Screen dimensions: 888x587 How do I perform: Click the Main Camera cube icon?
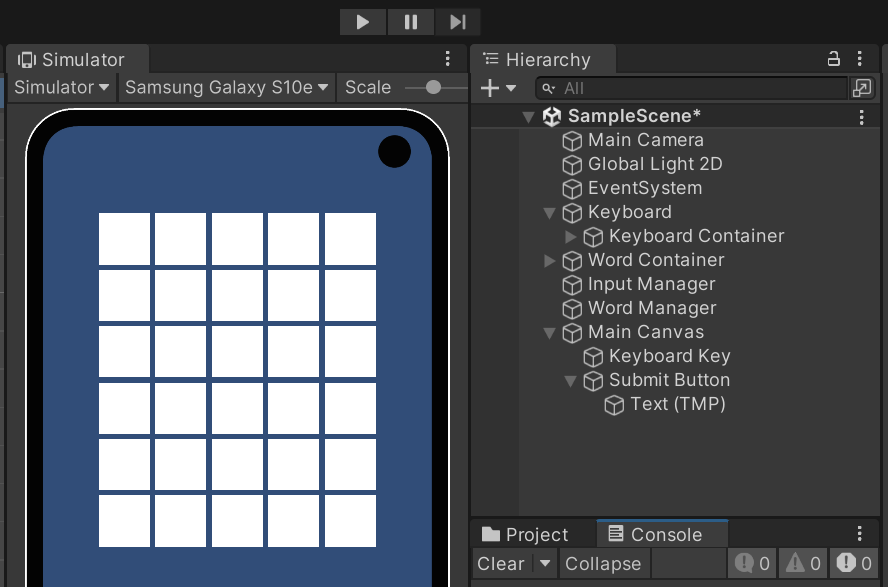(572, 140)
